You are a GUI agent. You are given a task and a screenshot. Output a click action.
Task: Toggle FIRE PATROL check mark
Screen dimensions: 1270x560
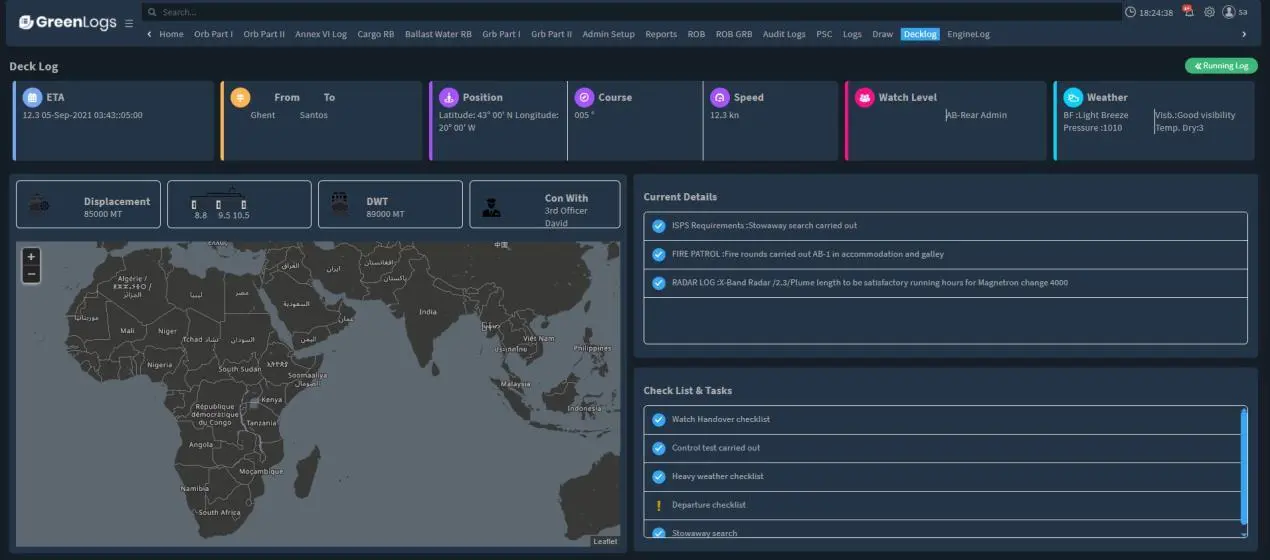(659, 254)
